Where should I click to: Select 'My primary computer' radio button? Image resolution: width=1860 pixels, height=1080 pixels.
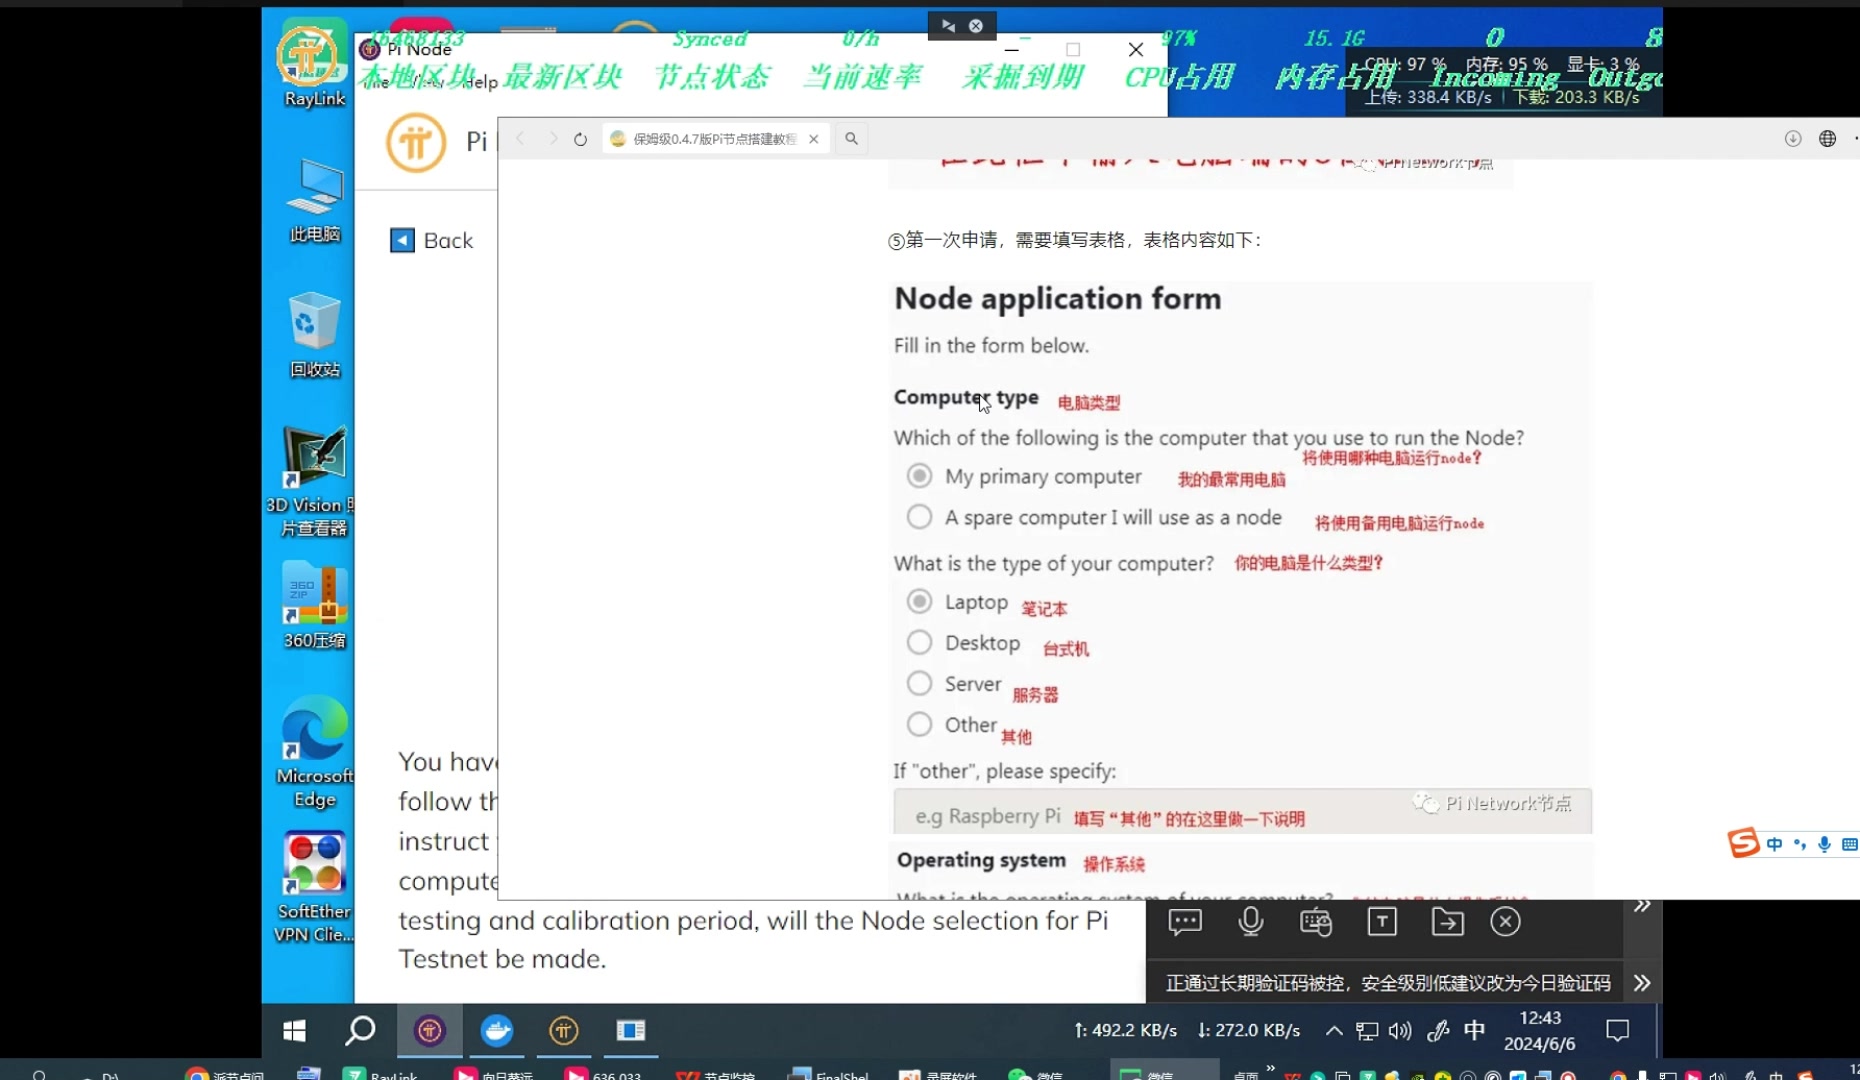click(919, 475)
